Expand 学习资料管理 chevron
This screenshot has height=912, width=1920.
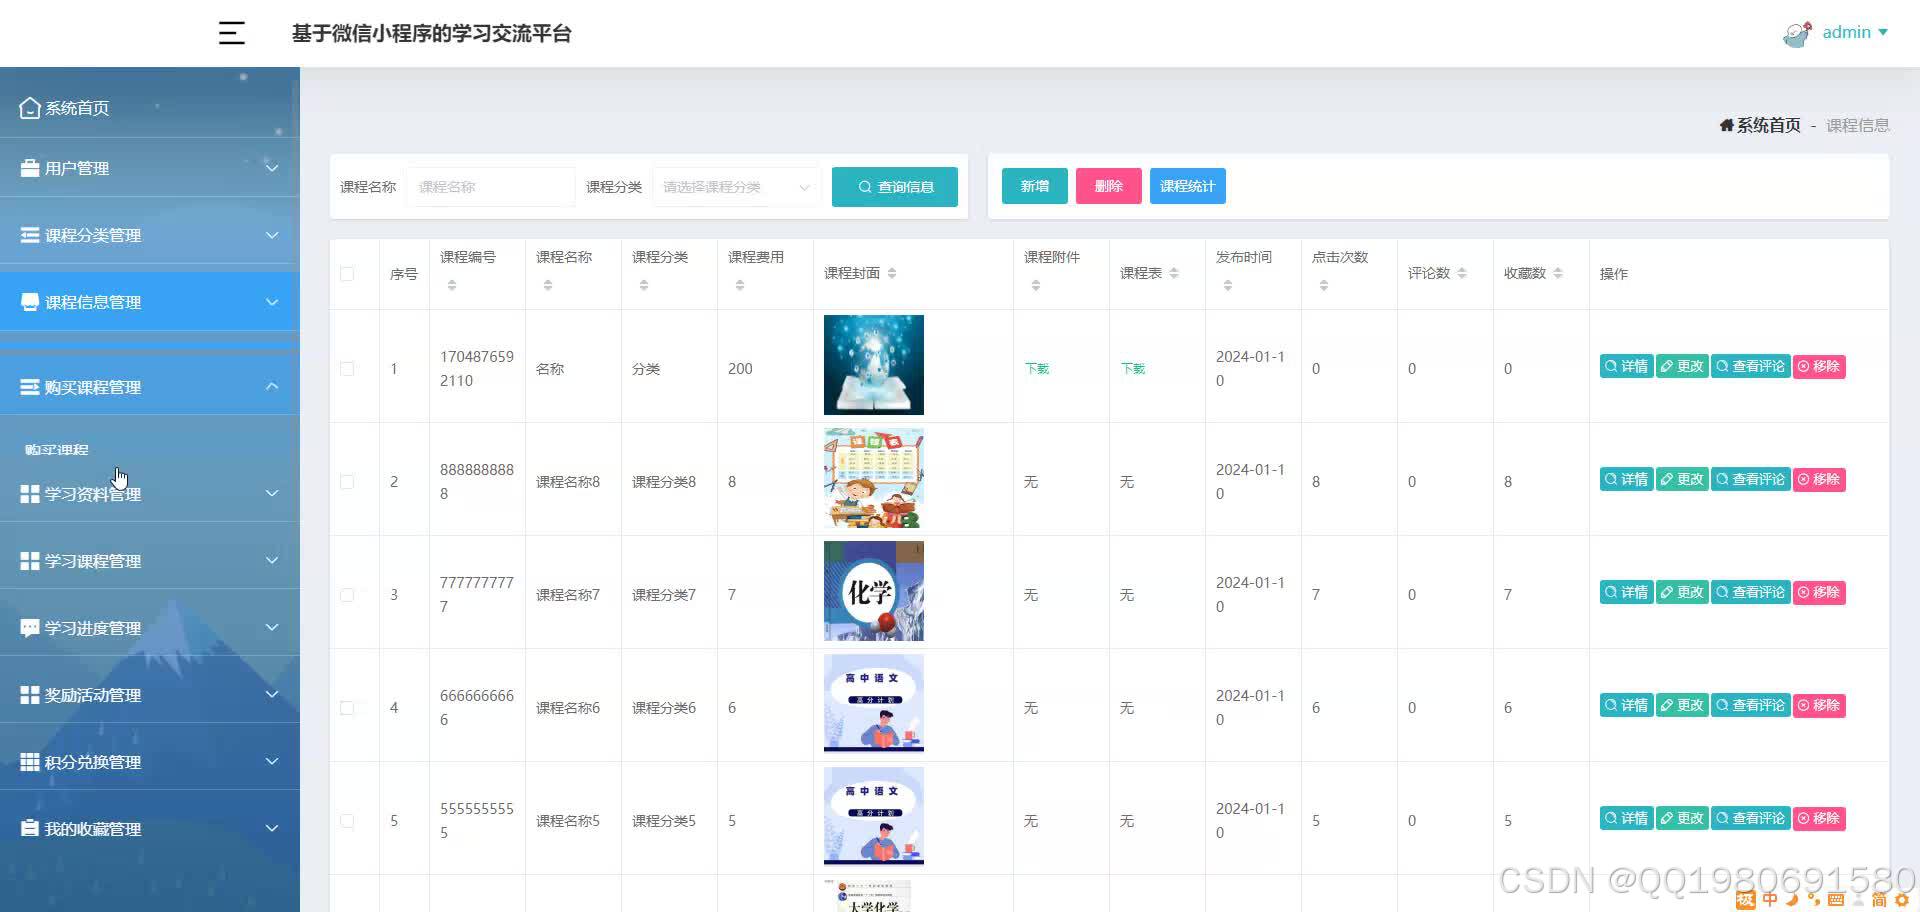[272, 494]
